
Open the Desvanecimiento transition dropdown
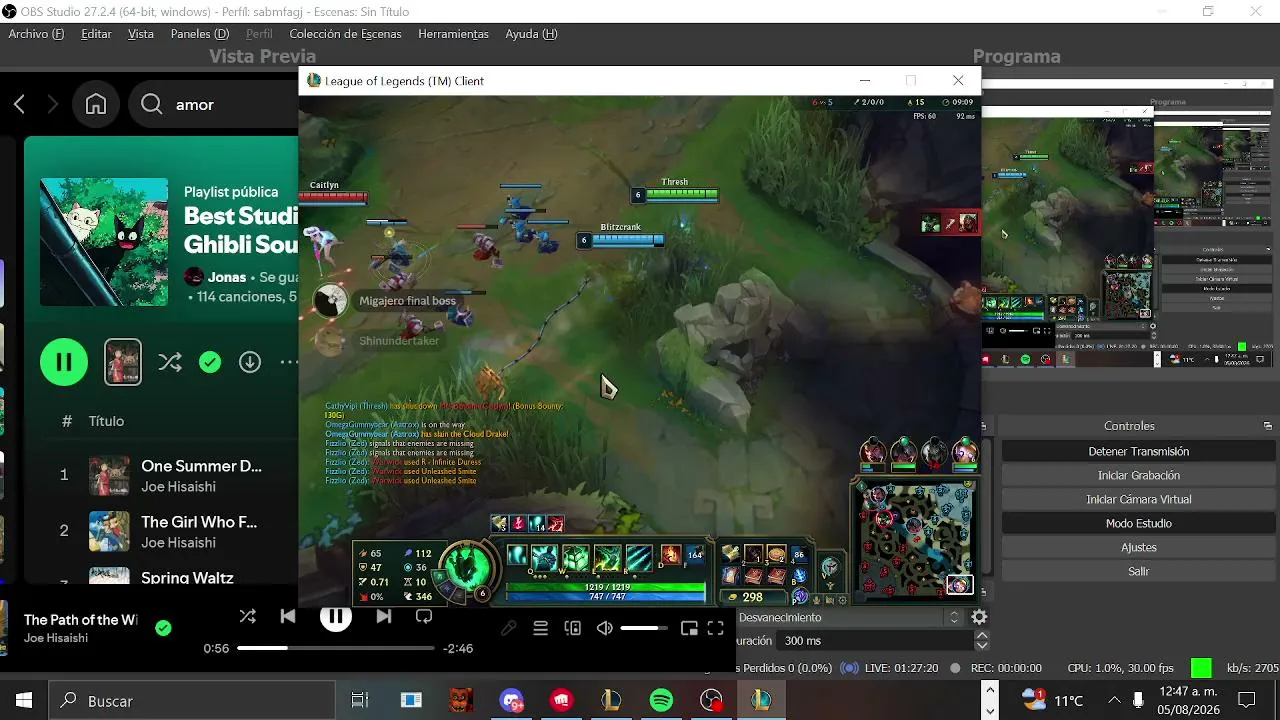point(849,618)
